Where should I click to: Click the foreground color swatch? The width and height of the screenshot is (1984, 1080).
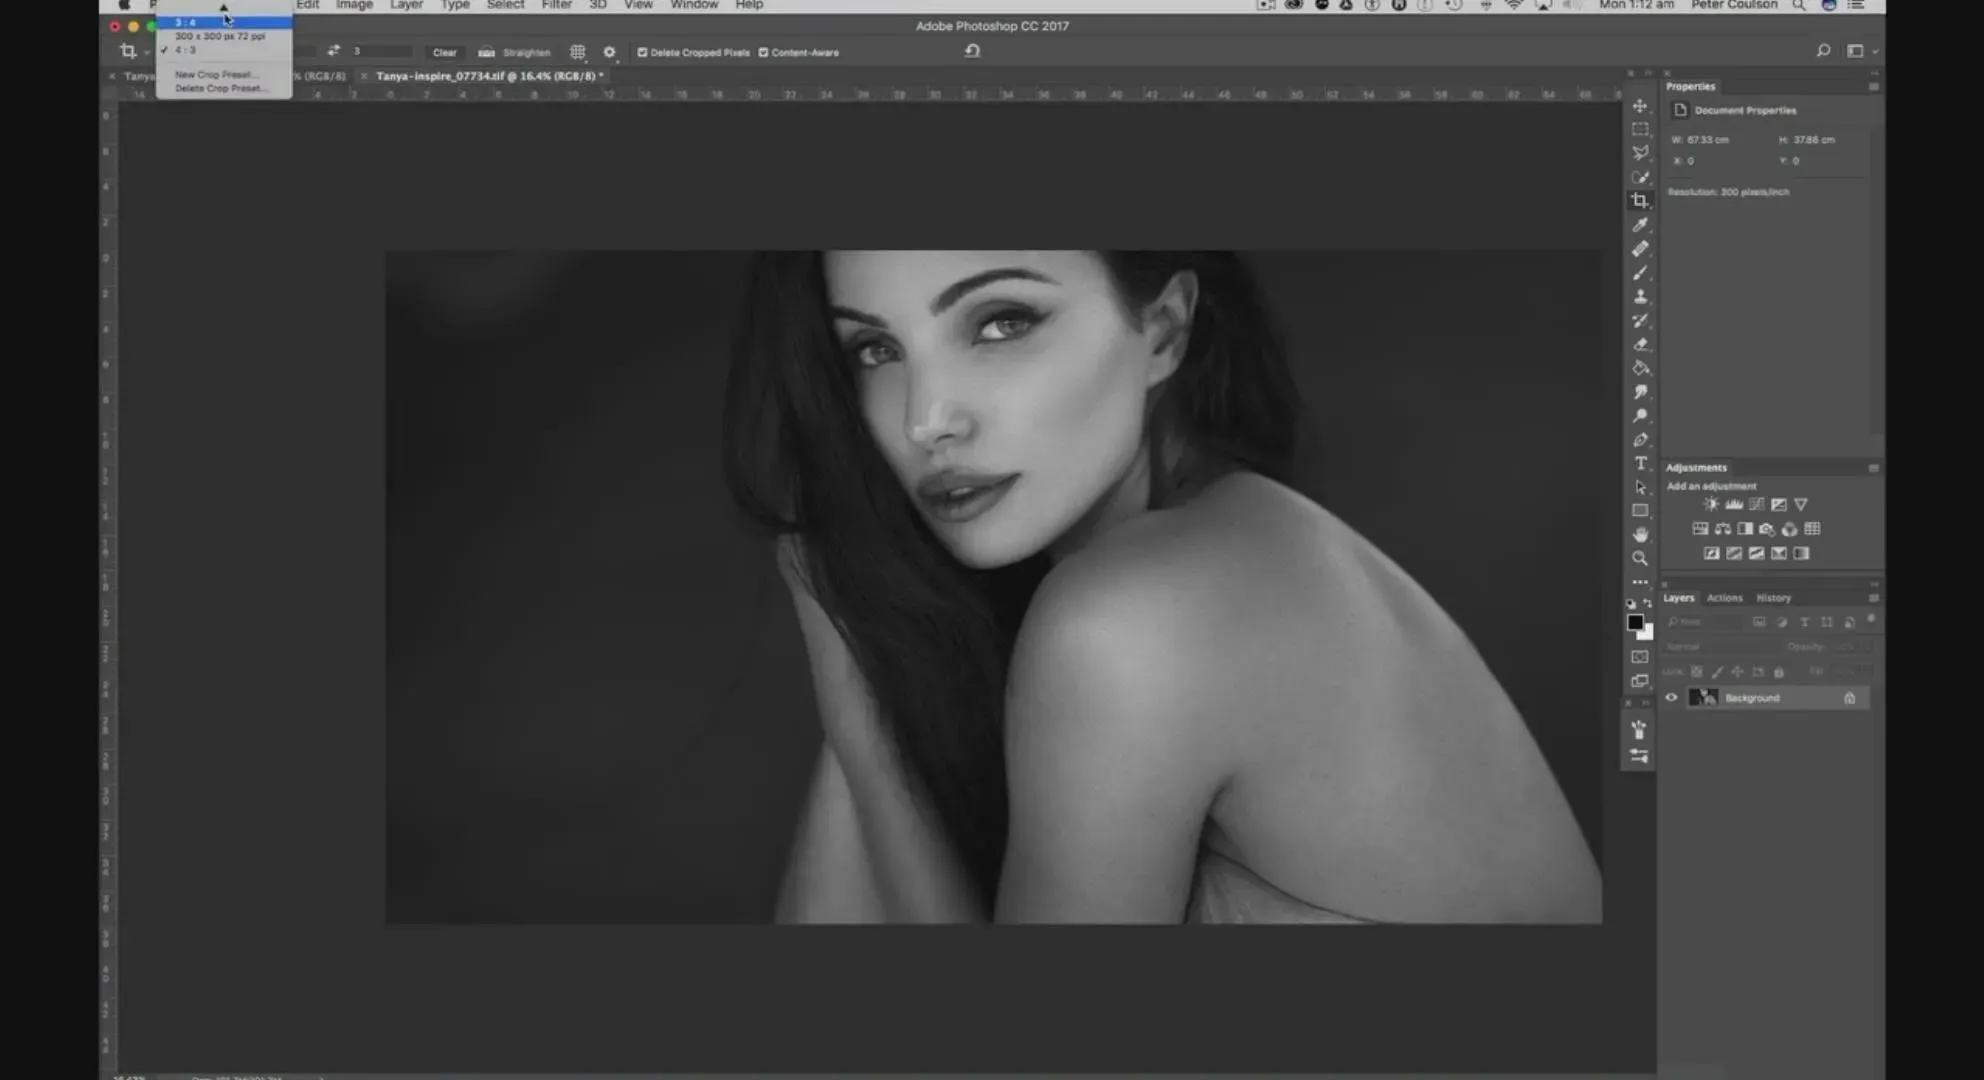1635,622
